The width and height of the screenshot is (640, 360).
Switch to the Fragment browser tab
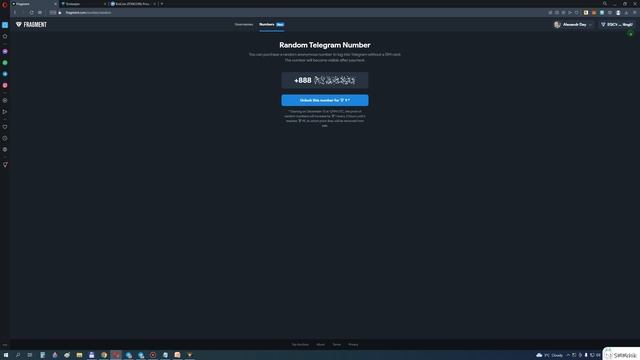[33, 4]
